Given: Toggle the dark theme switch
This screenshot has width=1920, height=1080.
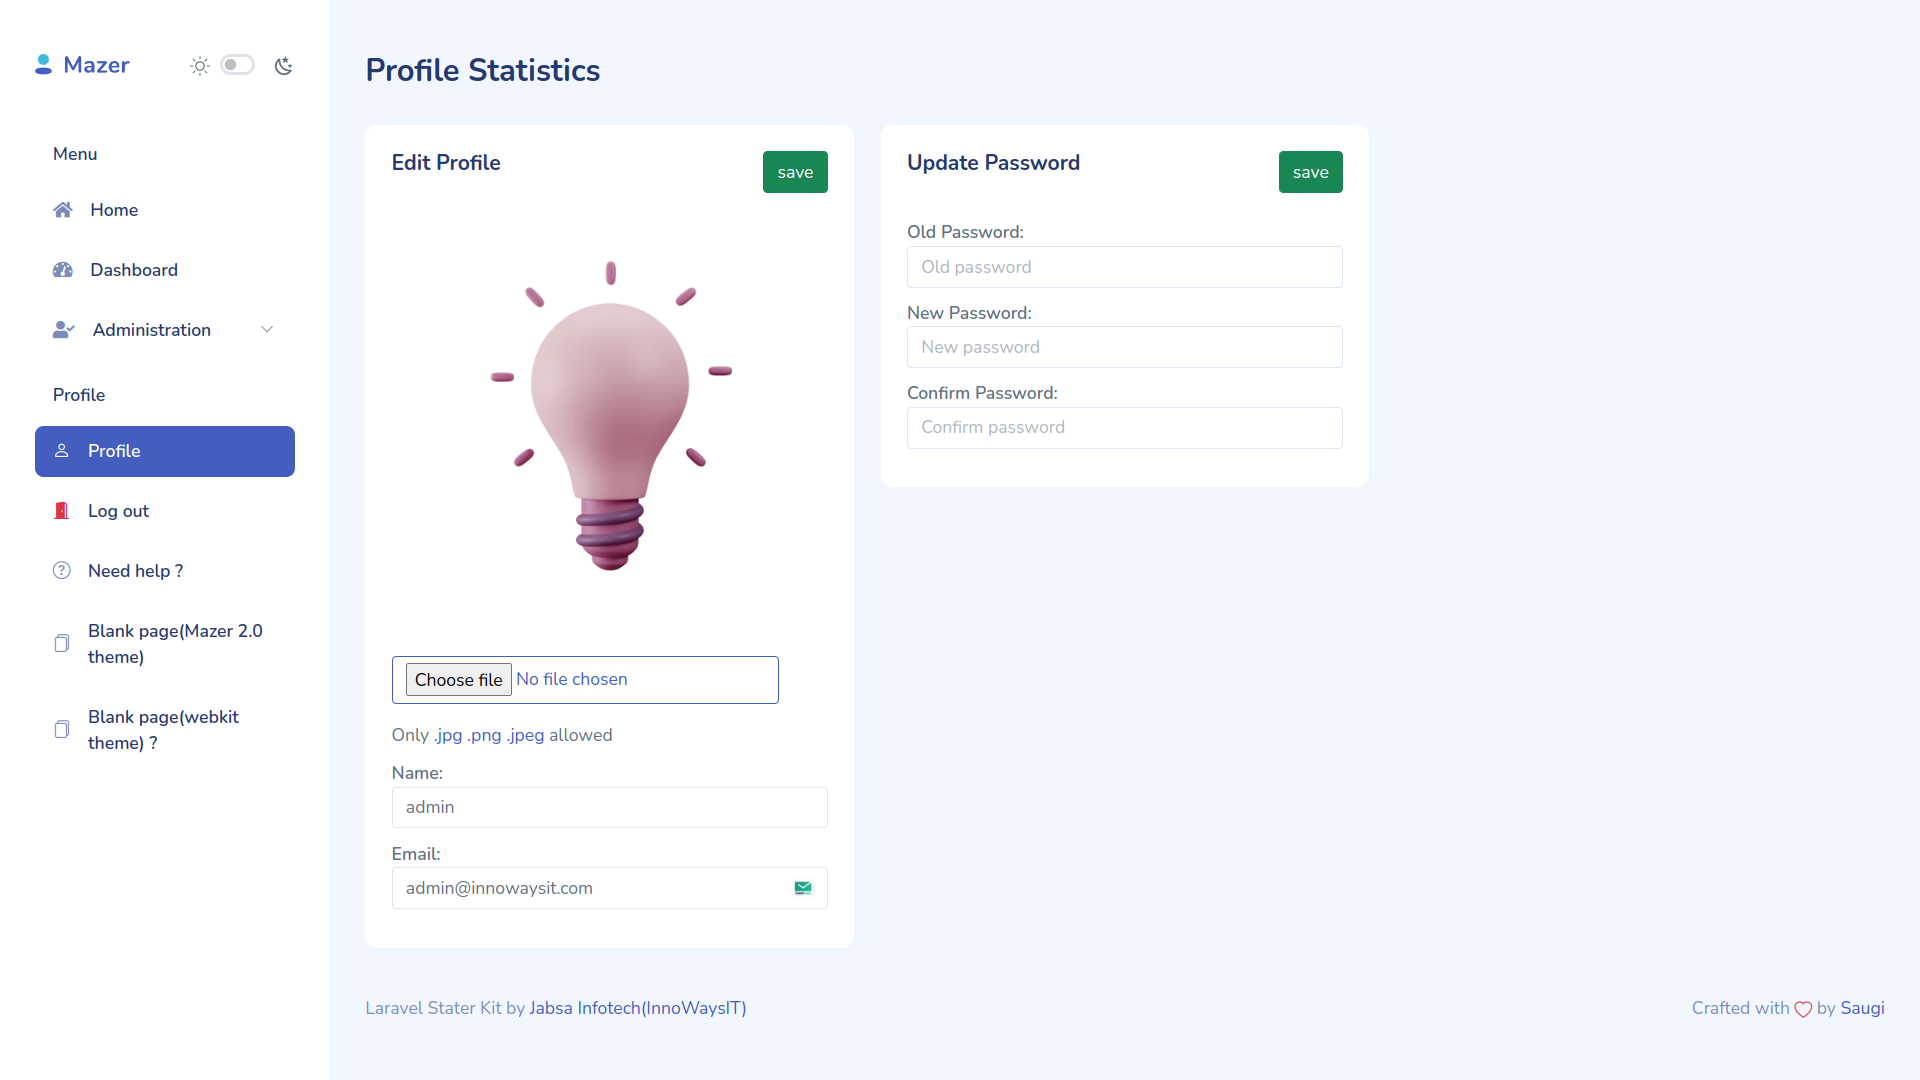Looking at the screenshot, I should click(x=238, y=65).
